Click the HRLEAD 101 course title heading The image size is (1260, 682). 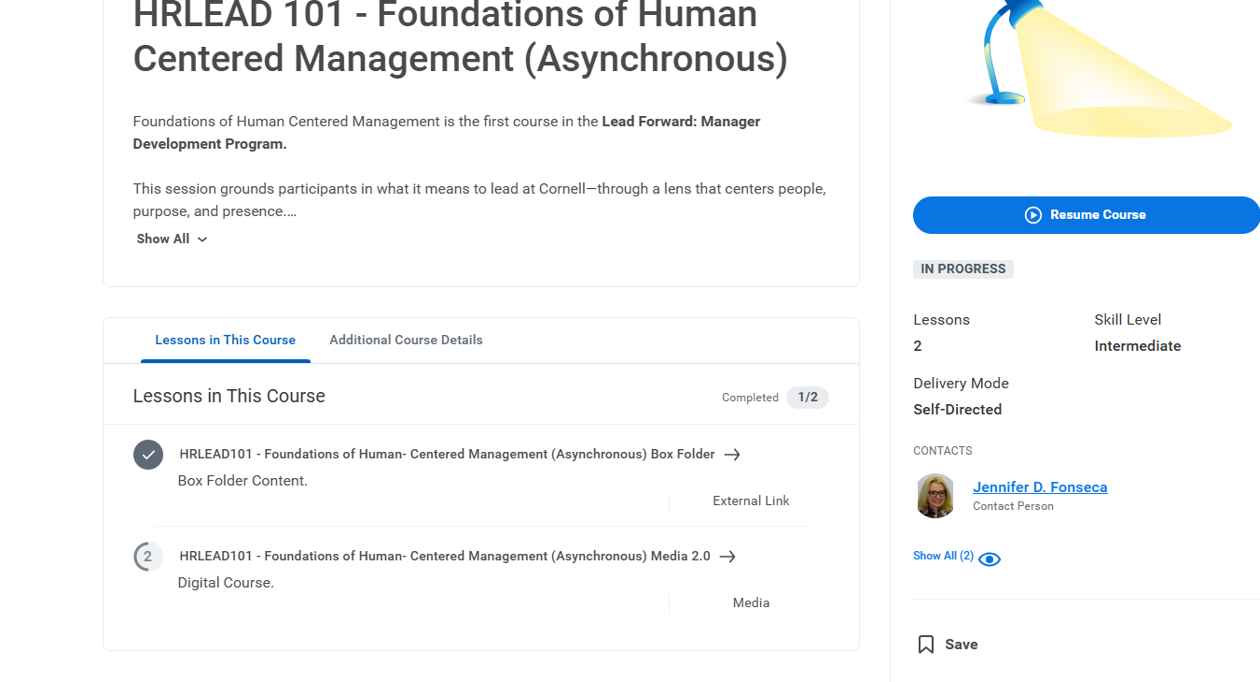[460, 37]
